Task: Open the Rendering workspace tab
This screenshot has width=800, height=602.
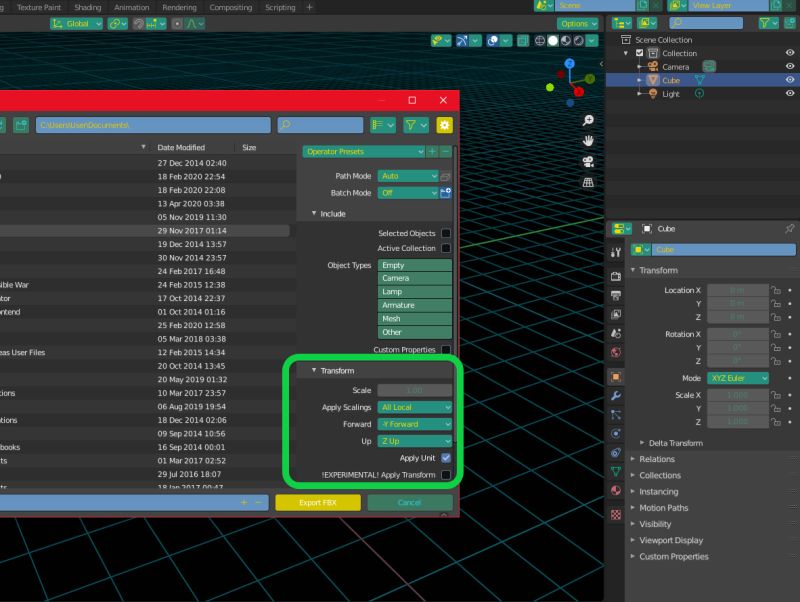Action: point(181,7)
